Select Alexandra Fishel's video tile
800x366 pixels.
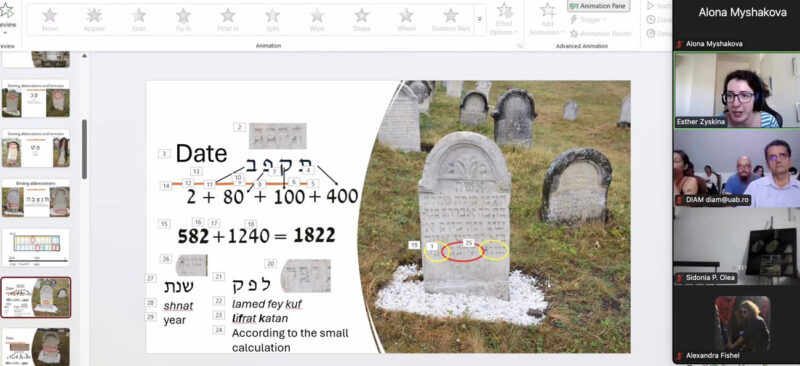tap(737, 324)
